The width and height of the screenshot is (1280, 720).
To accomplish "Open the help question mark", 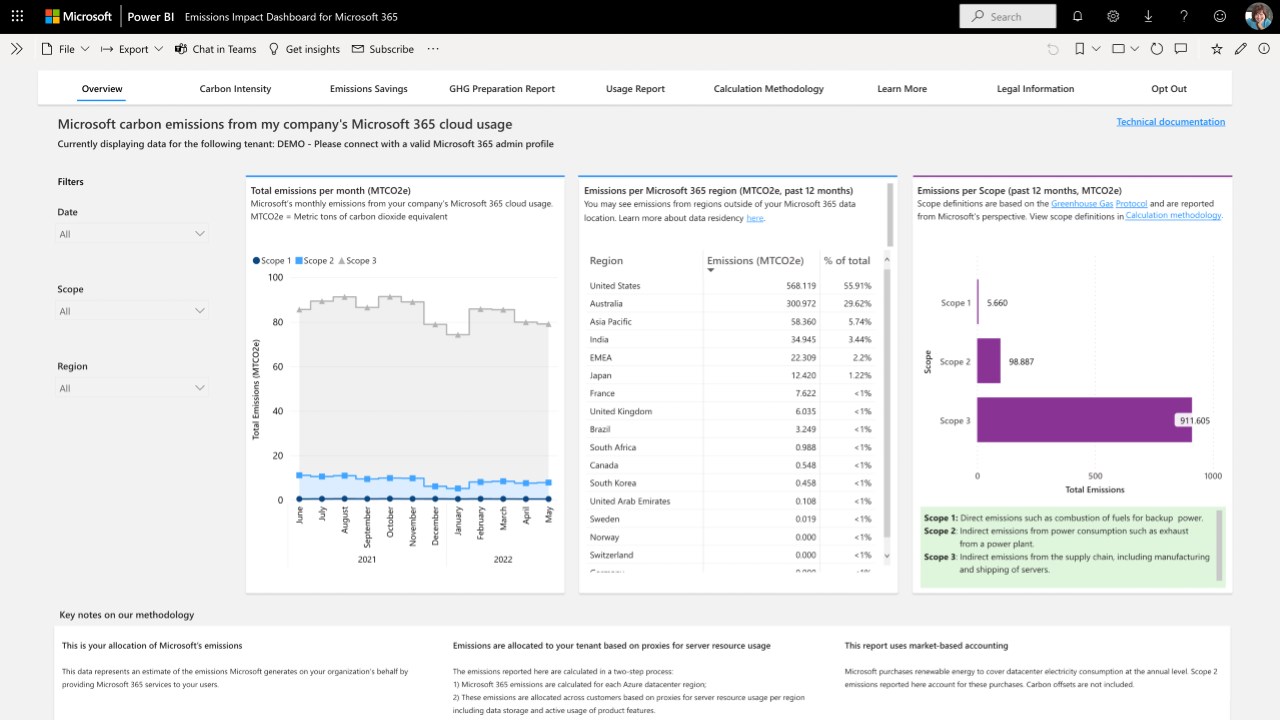I will pyautogui.click(x=1184, y=16).
